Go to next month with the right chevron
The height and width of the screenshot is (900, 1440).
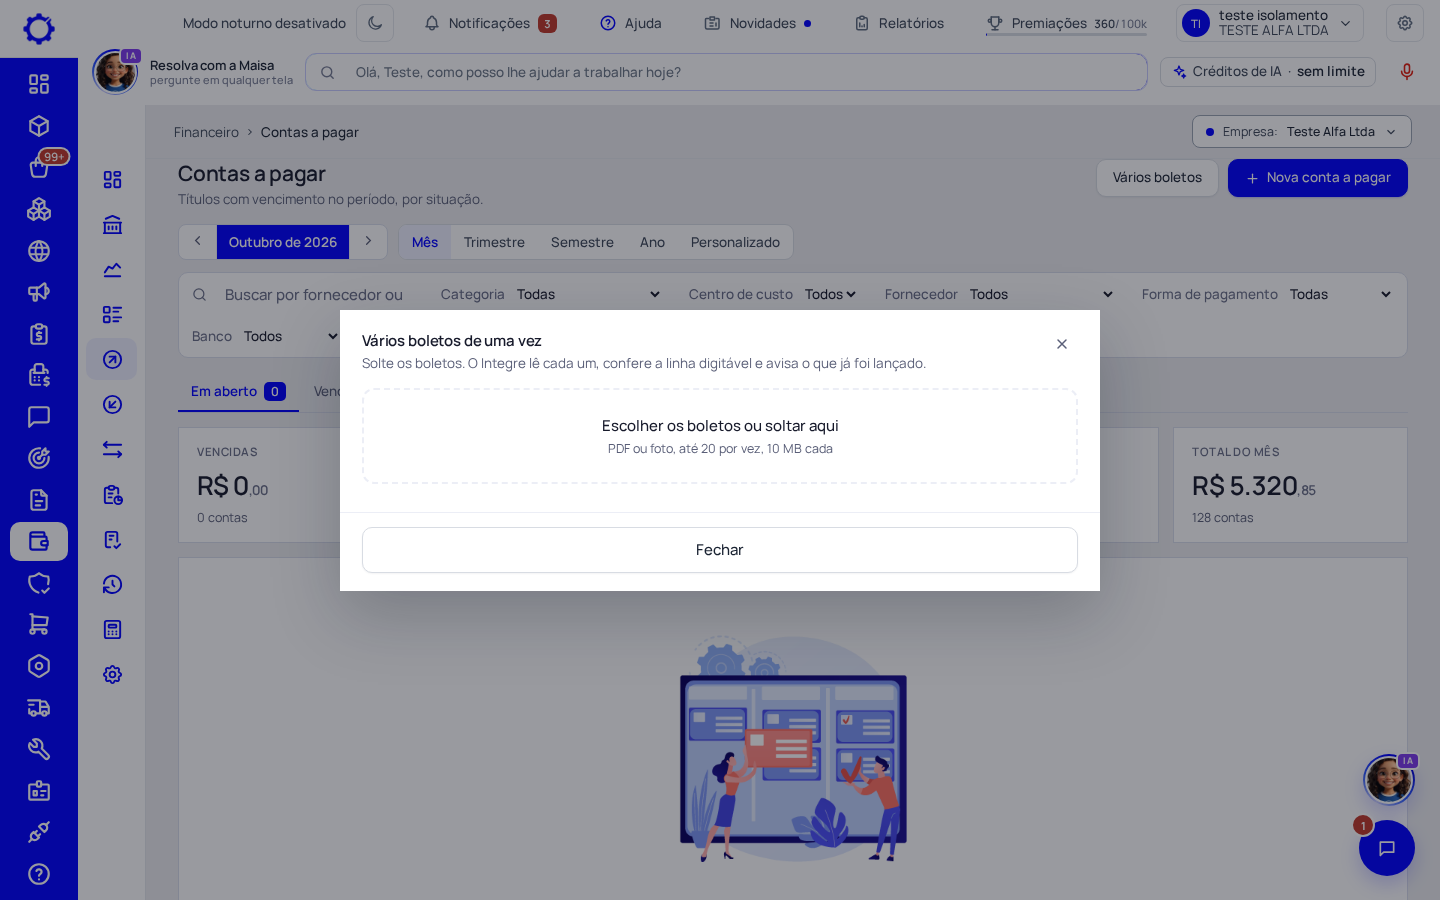coord(368,241)
